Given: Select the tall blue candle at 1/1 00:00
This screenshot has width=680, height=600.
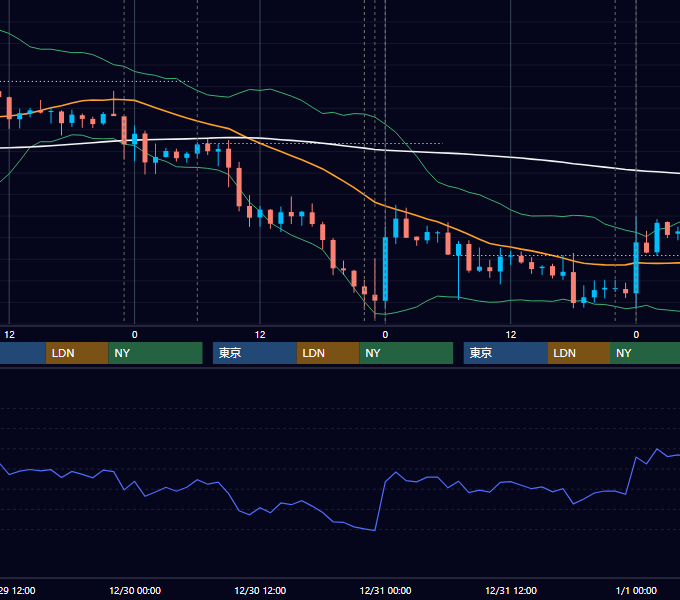Looking at the screenshot, I should click(x=636, y=267).
